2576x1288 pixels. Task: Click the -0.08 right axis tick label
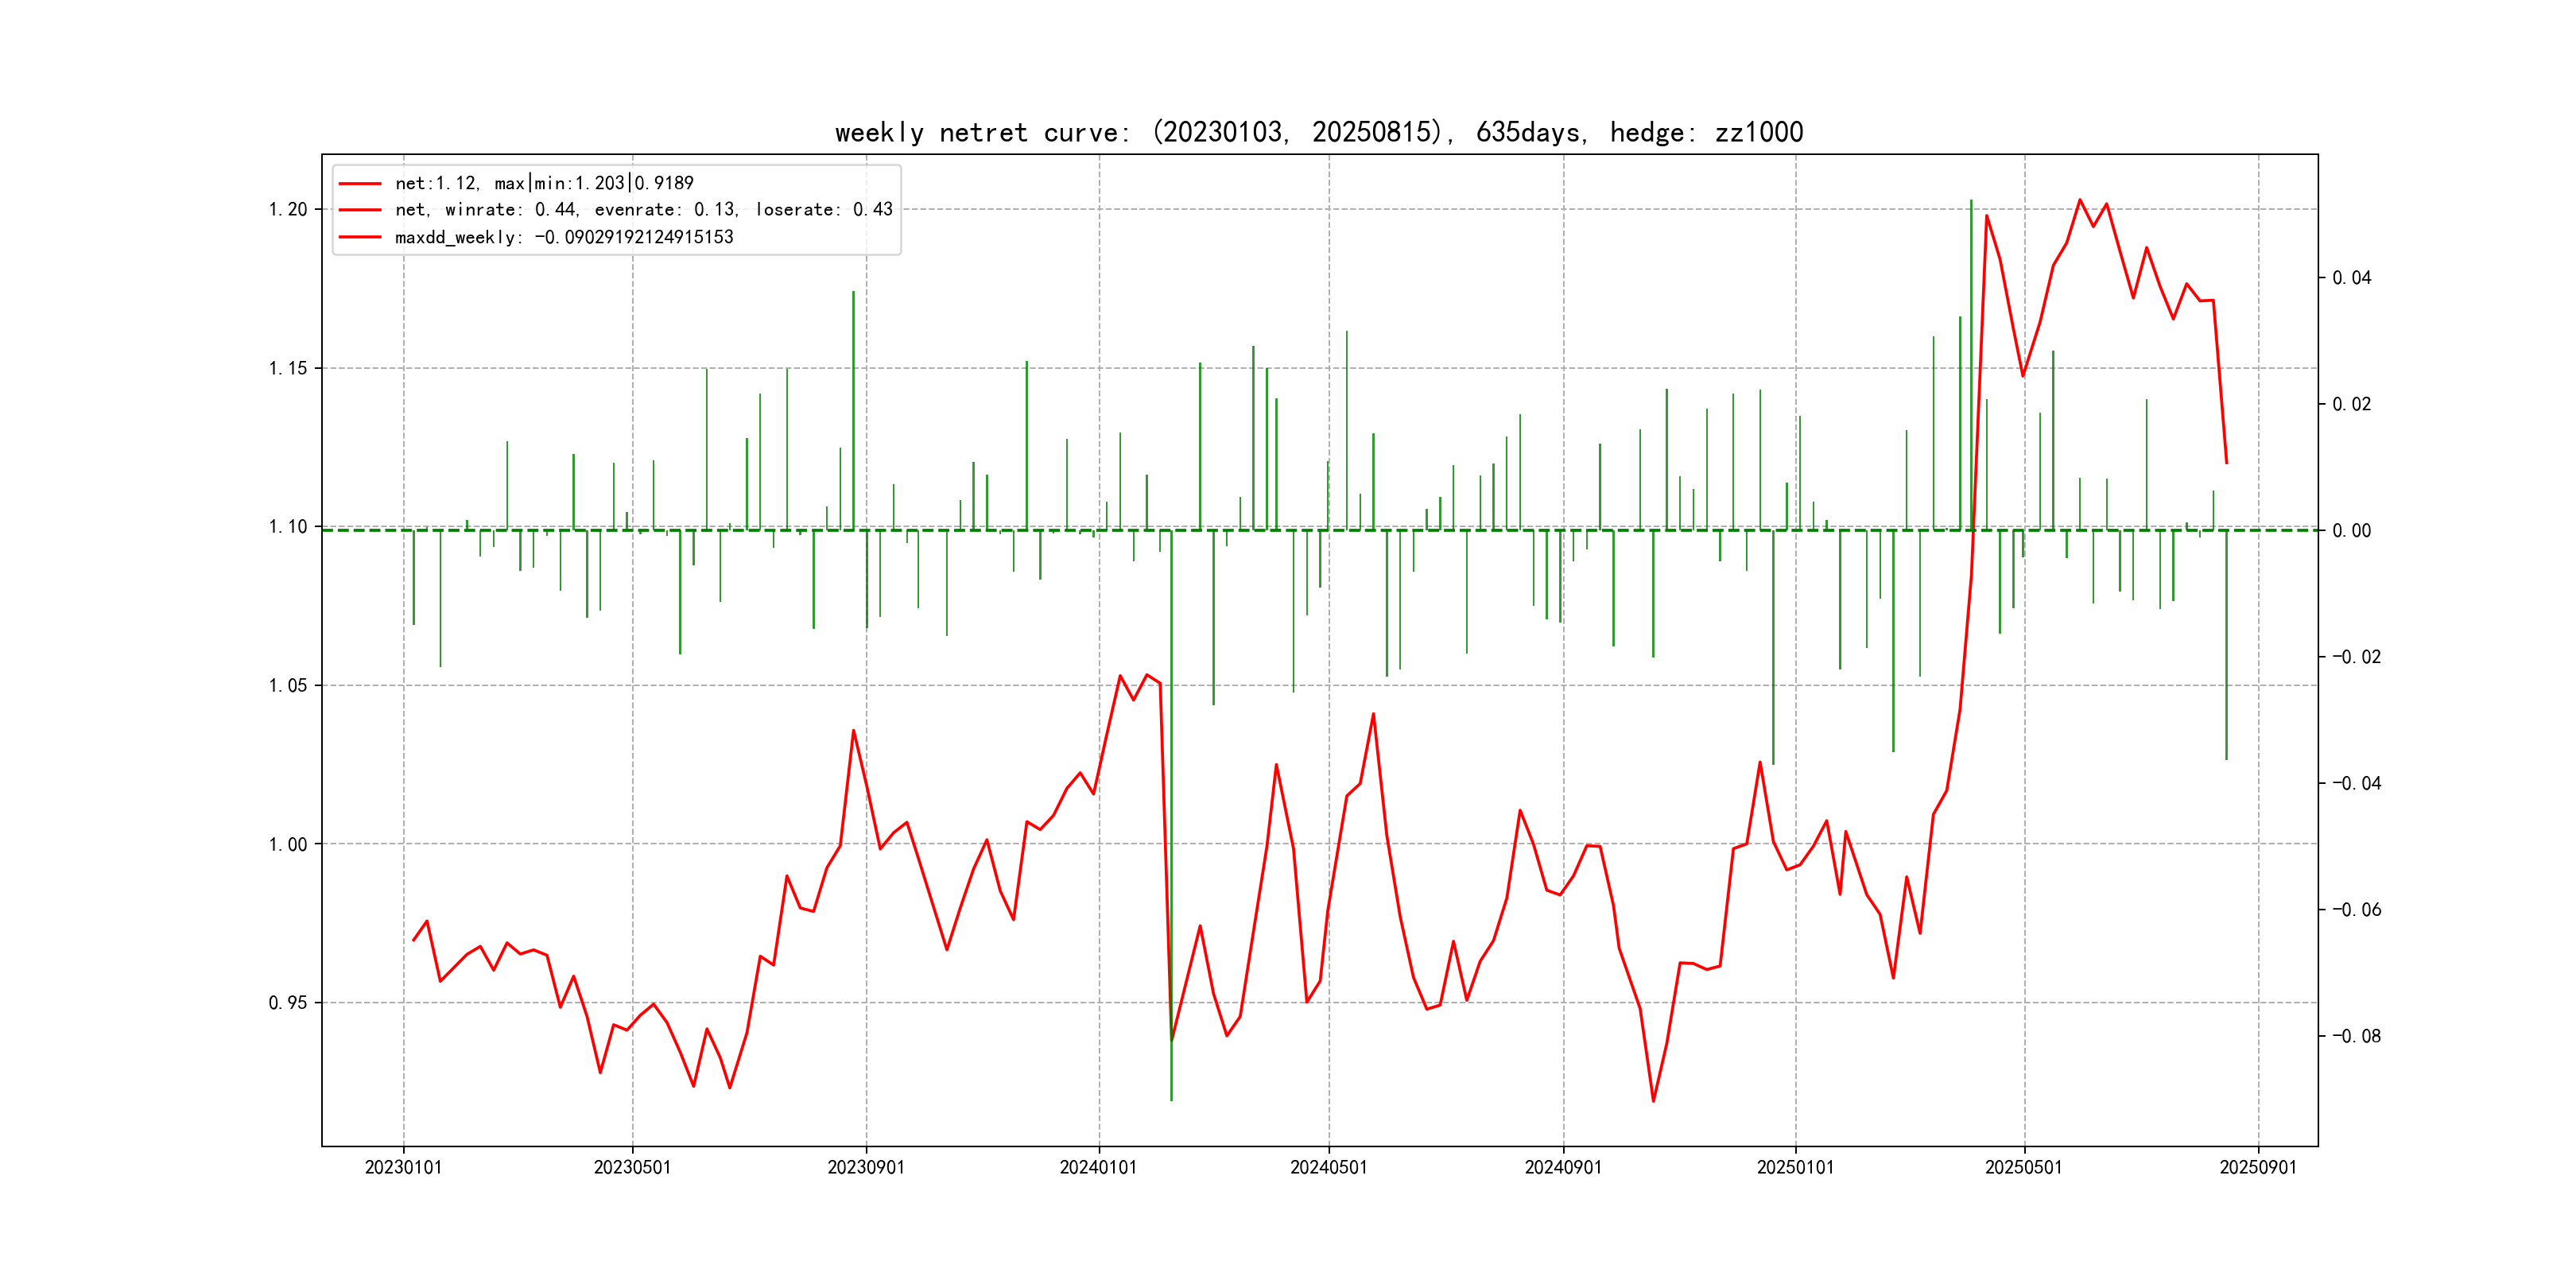pos(2356,1037)
